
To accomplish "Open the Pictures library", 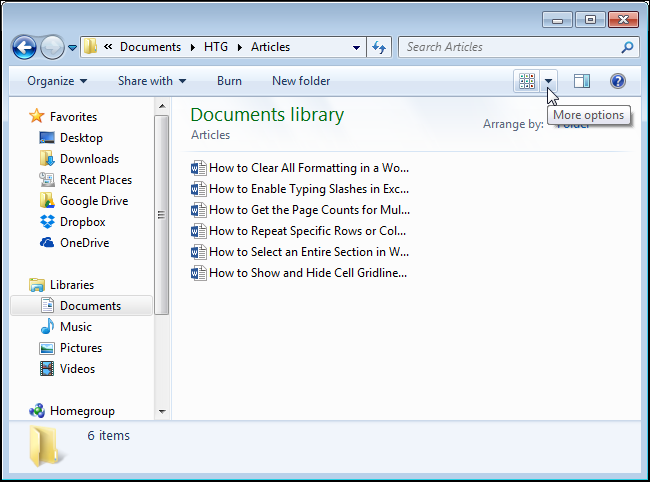I will 81,348.
